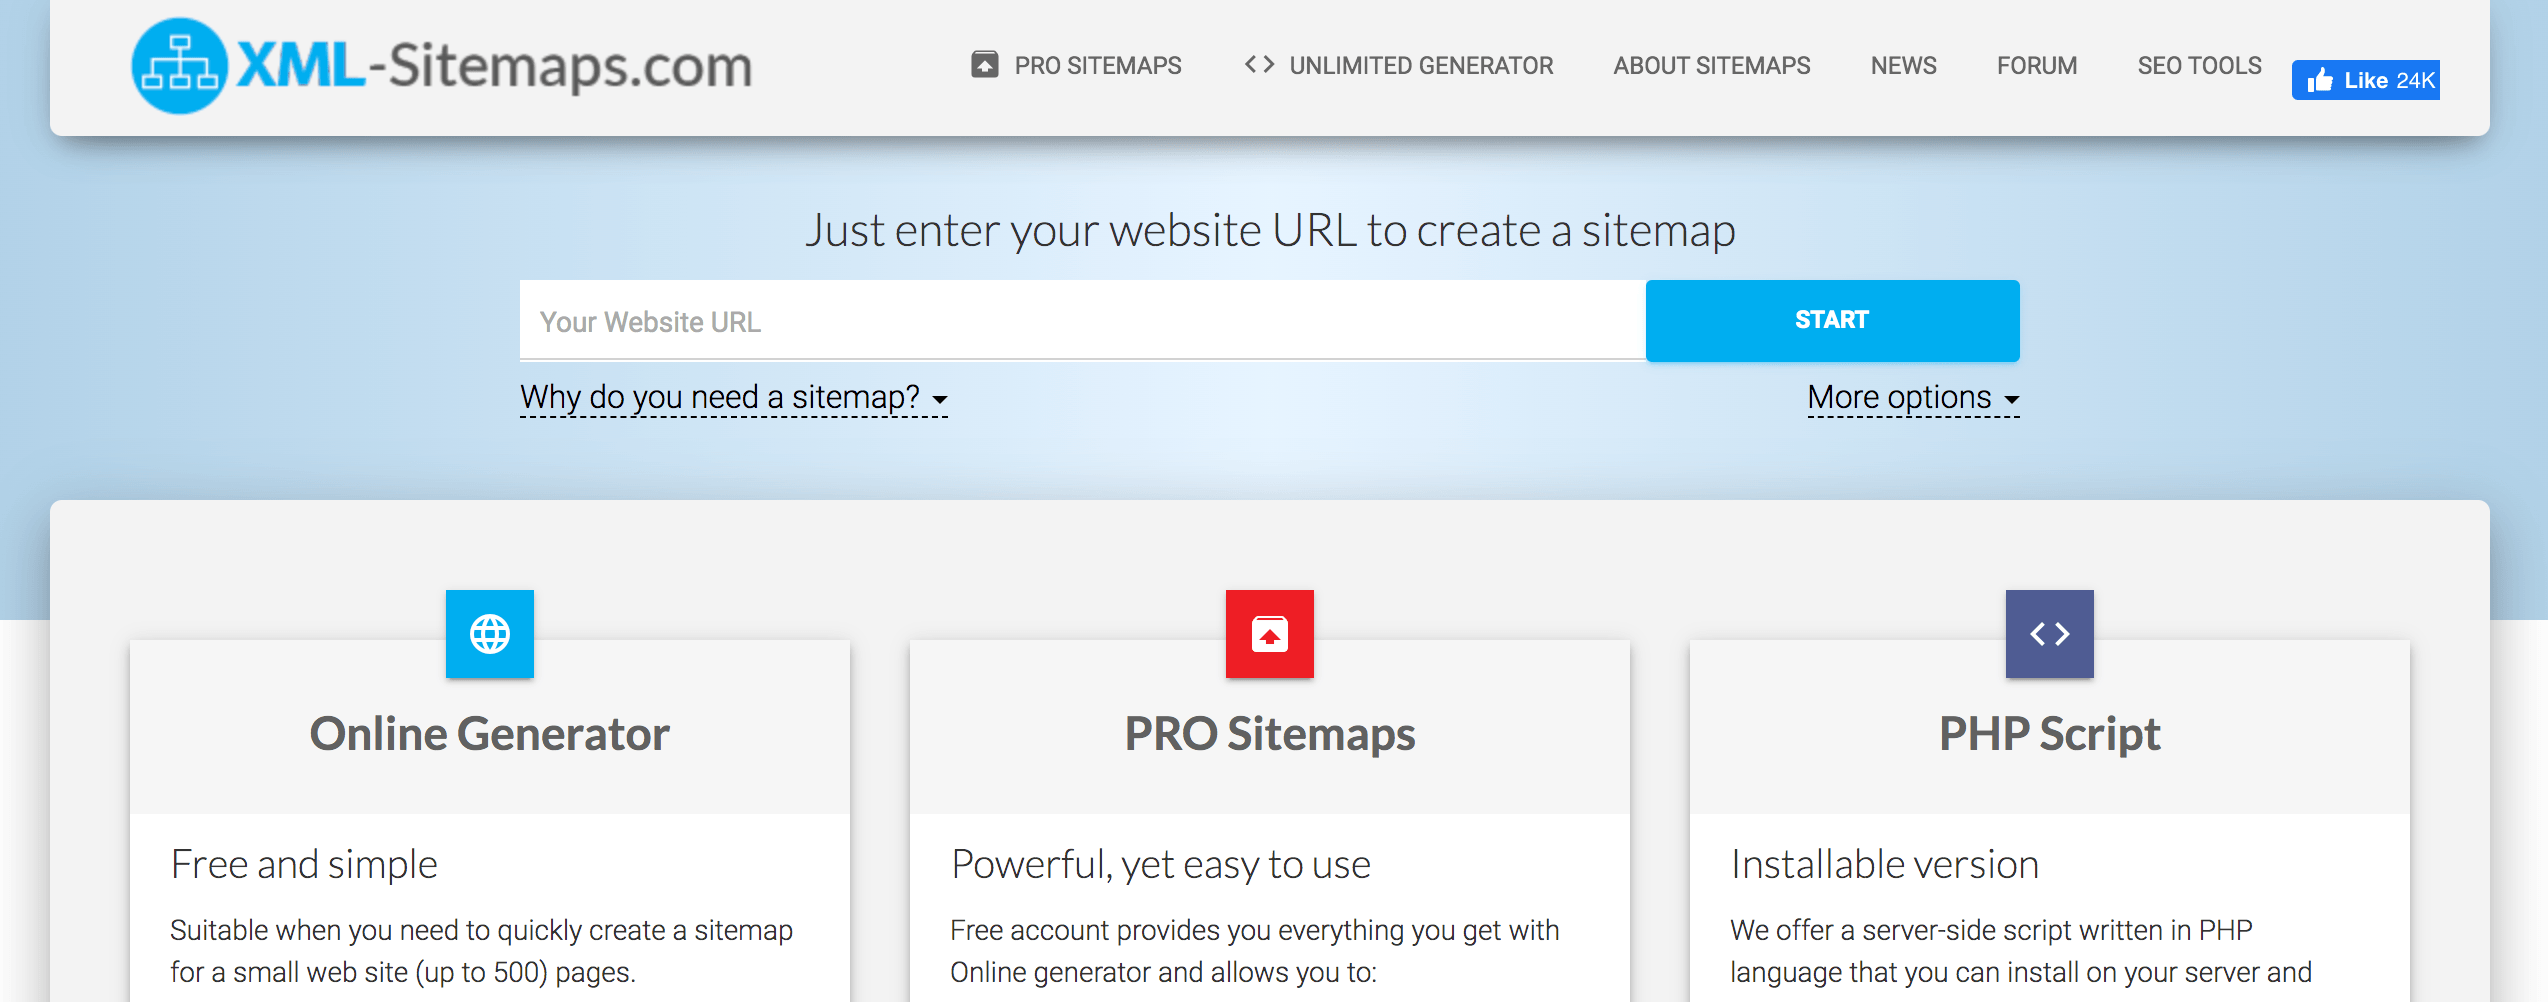Click the PHP Script card heading
The image size is (2548, 1002).
click(x=2050, y=734)
